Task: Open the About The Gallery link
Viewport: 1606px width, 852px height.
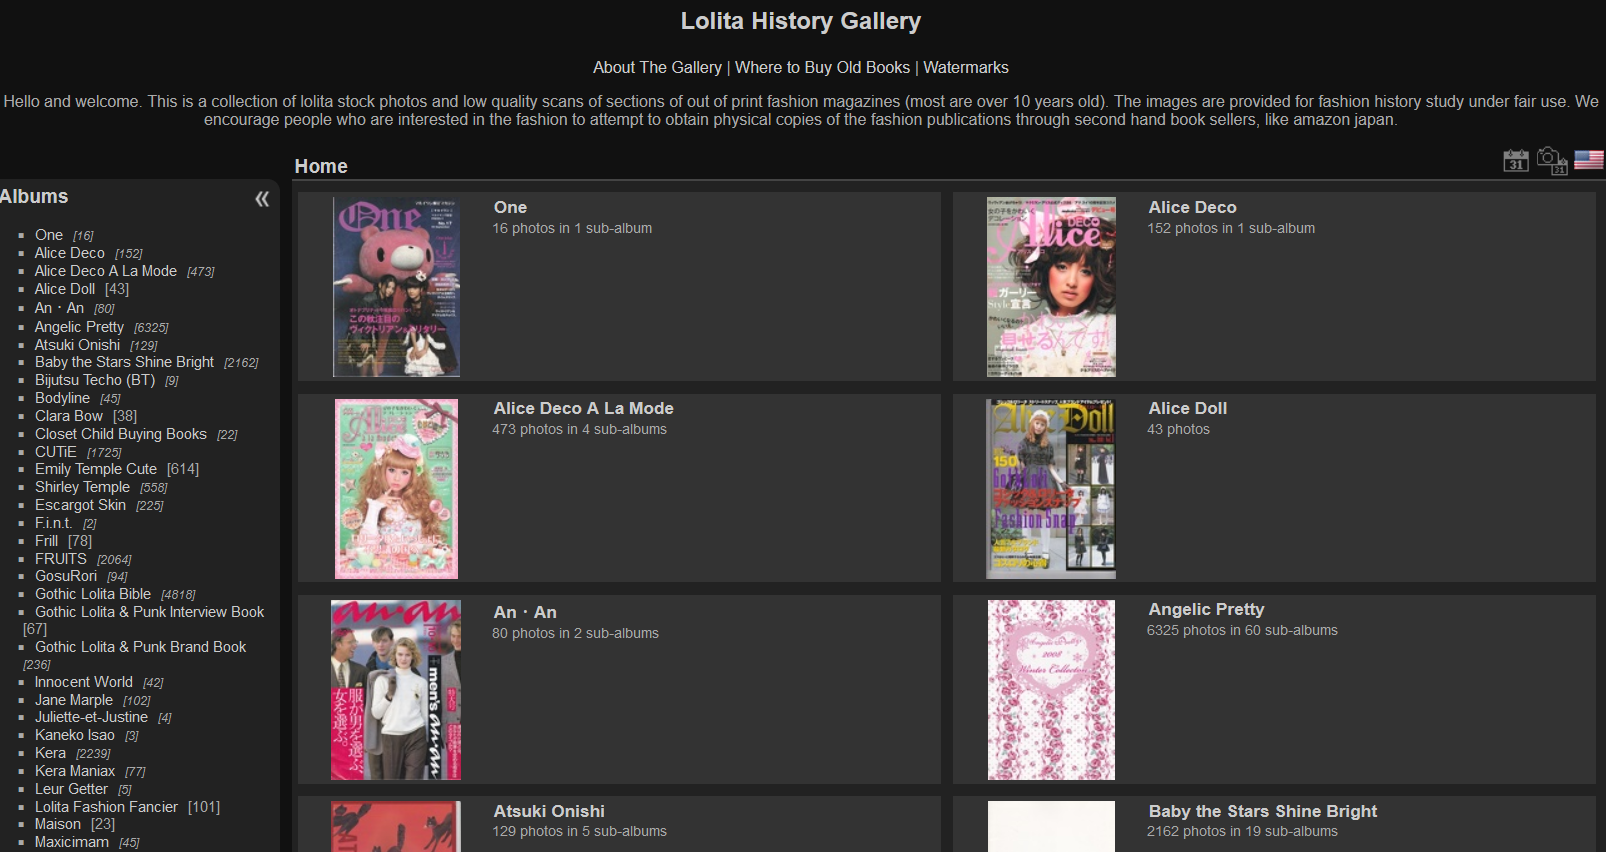Action: coord(657,68)
